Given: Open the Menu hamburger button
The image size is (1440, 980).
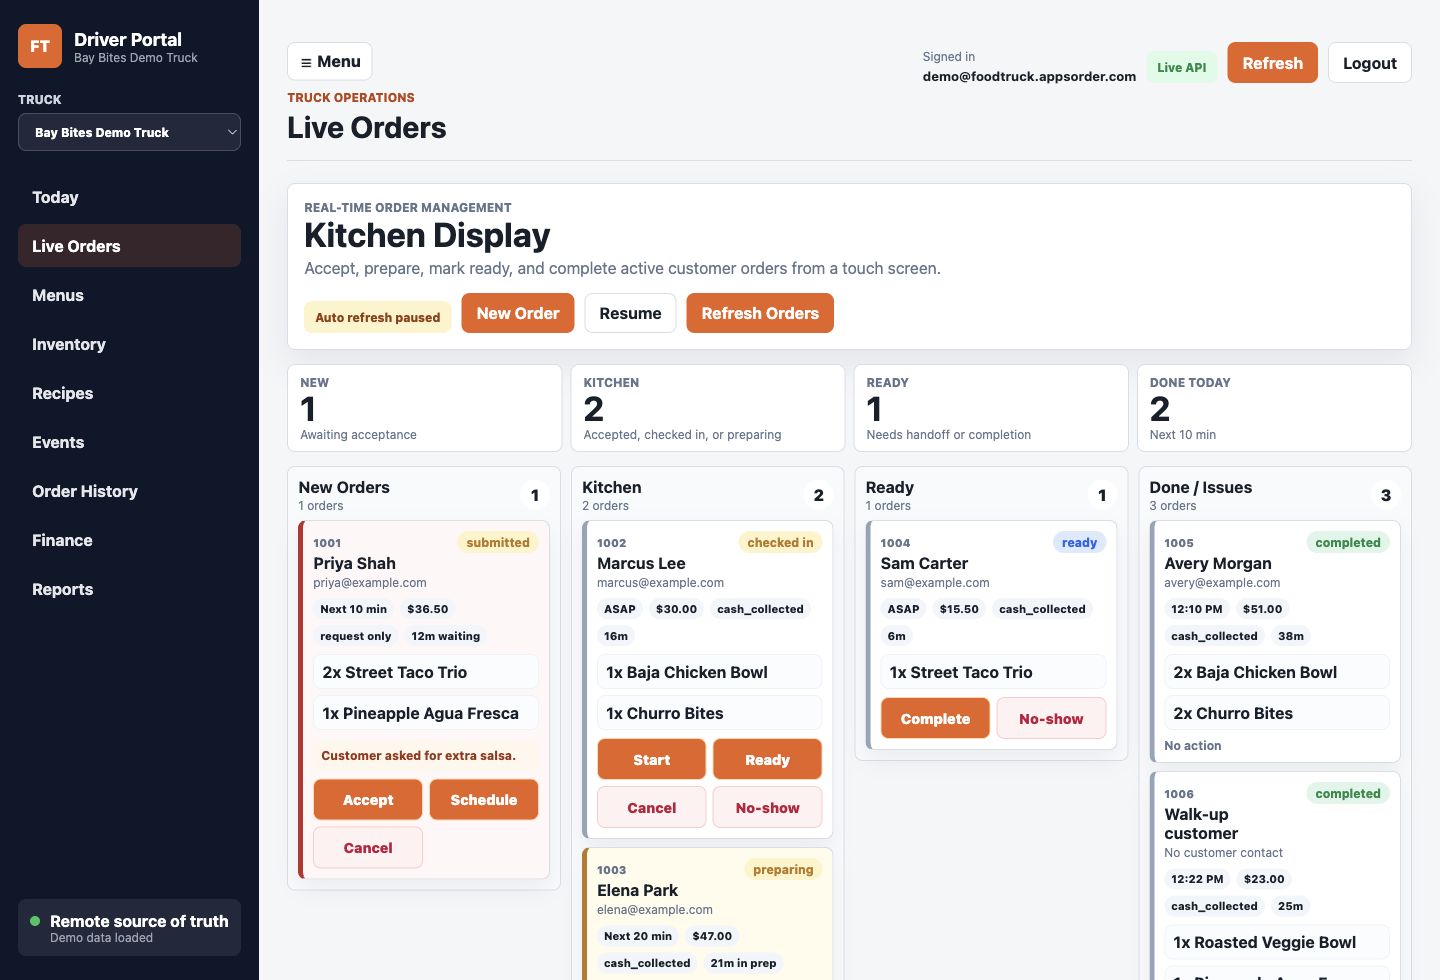Looking at the screenshot, I should 330,61.
